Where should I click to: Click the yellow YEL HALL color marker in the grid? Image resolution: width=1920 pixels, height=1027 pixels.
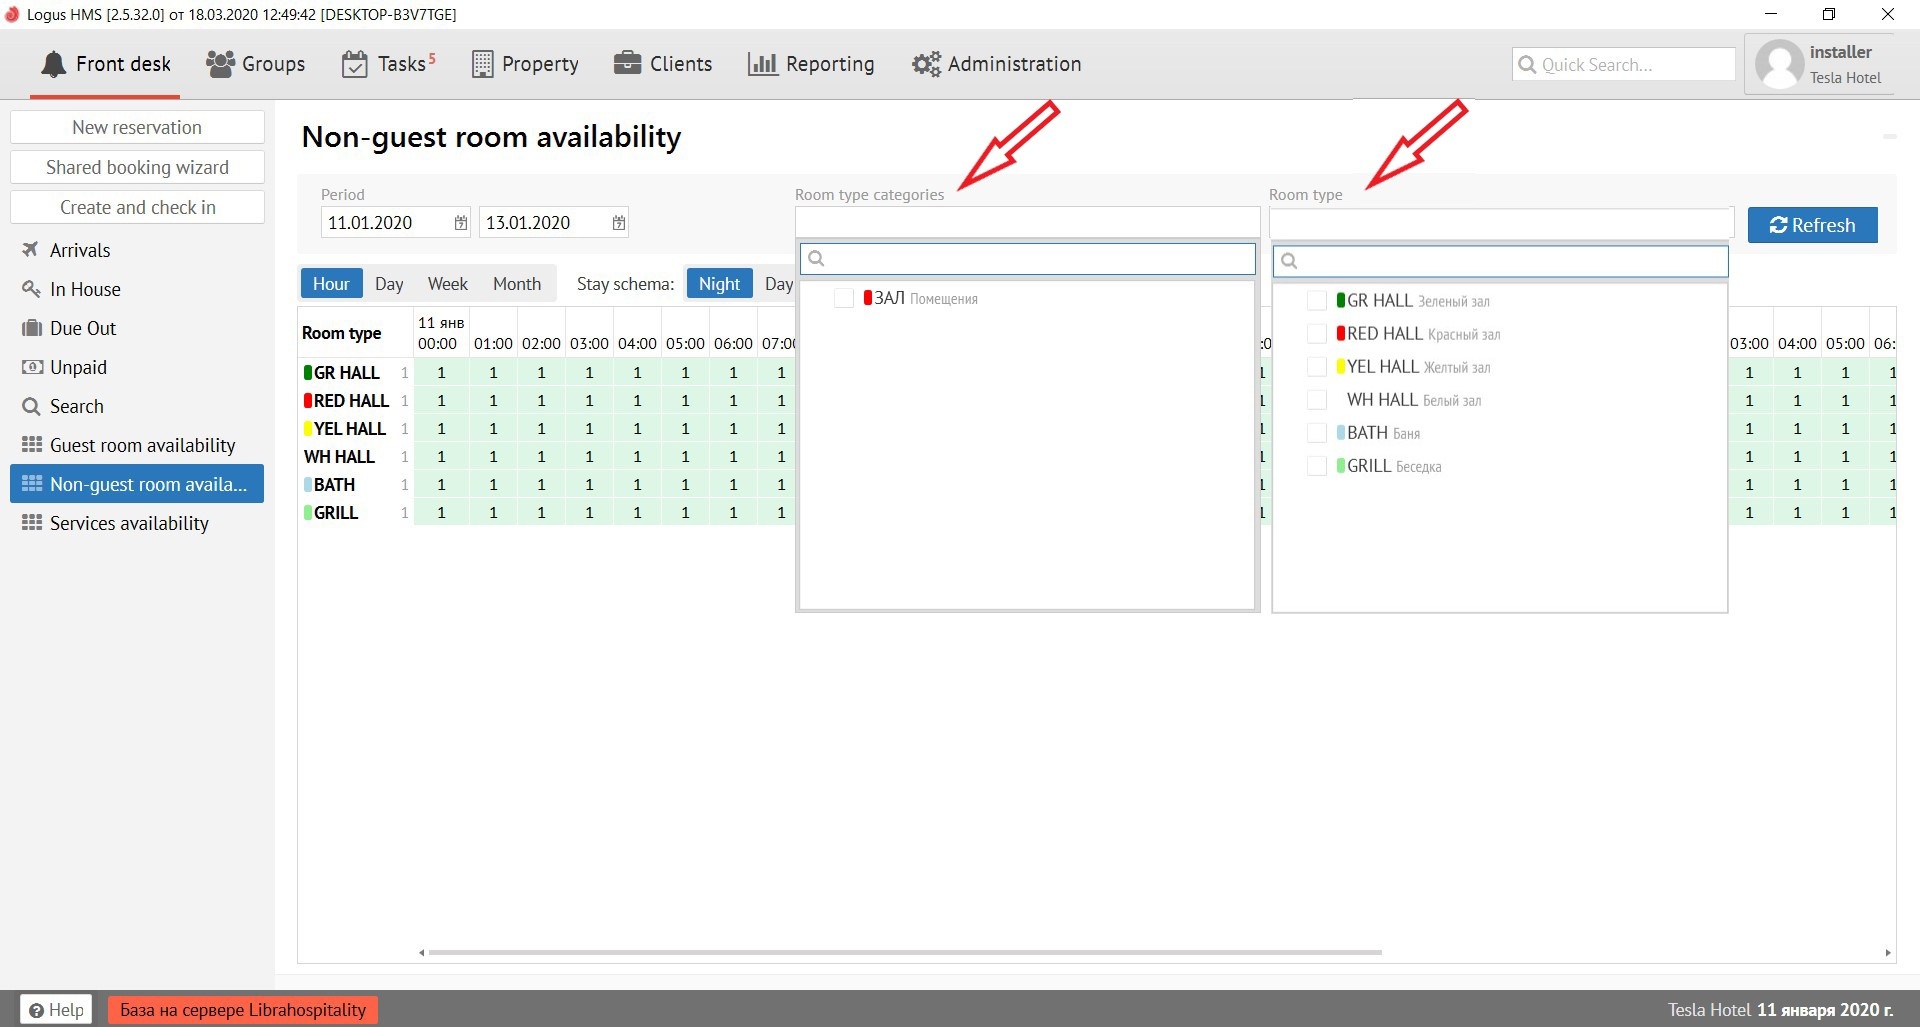click(x=308, y=428)
